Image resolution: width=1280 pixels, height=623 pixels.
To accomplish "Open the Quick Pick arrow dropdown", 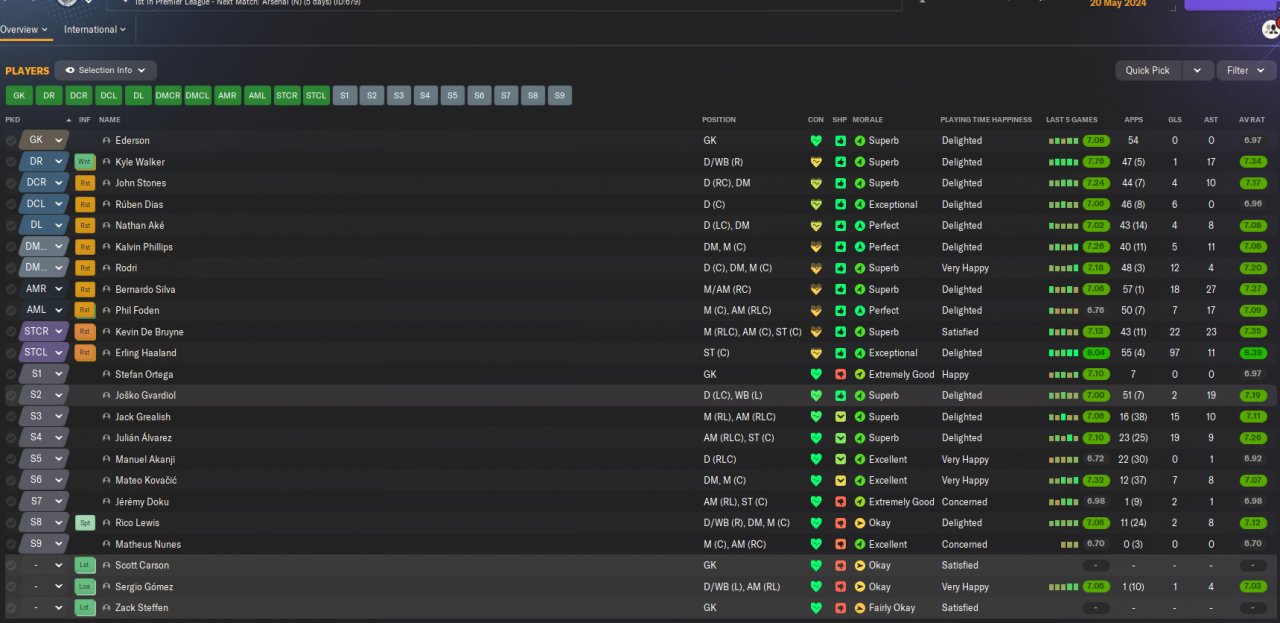I will pyautogui.click(x=1197, y=70).
